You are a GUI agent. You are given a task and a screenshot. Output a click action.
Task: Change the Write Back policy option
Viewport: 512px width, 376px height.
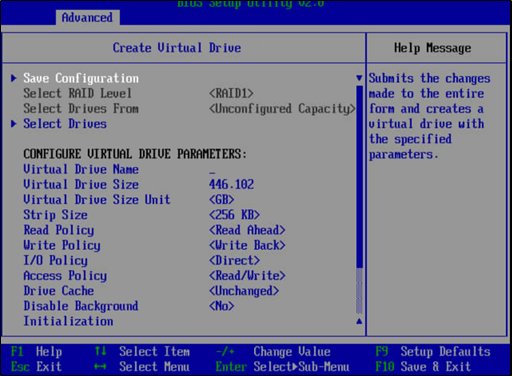(x=247, y=245)
